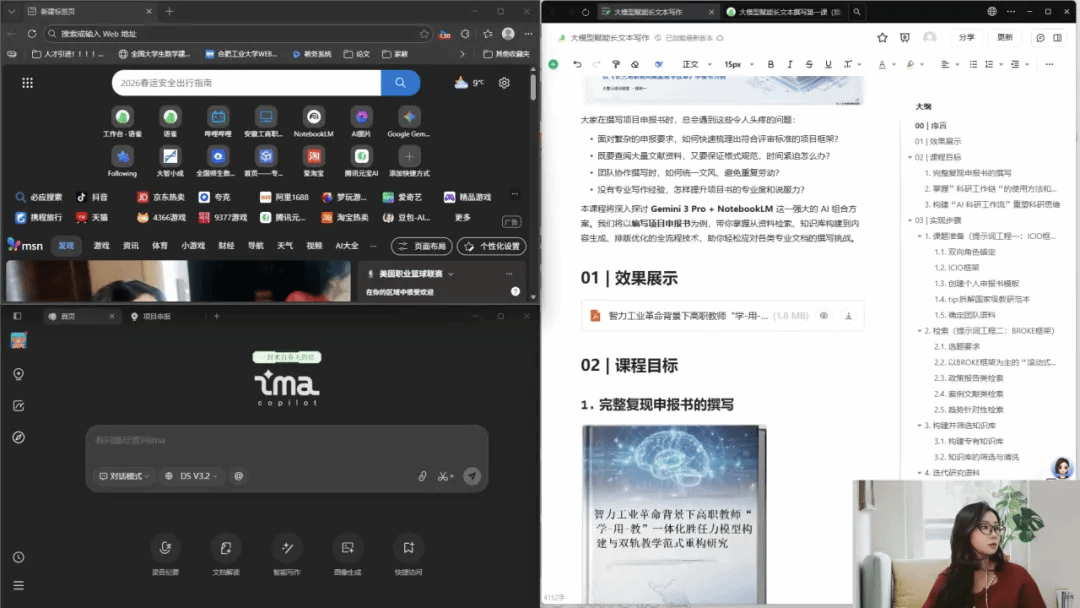
Task: Click the 分享 share button
Action: pos(966,37)
